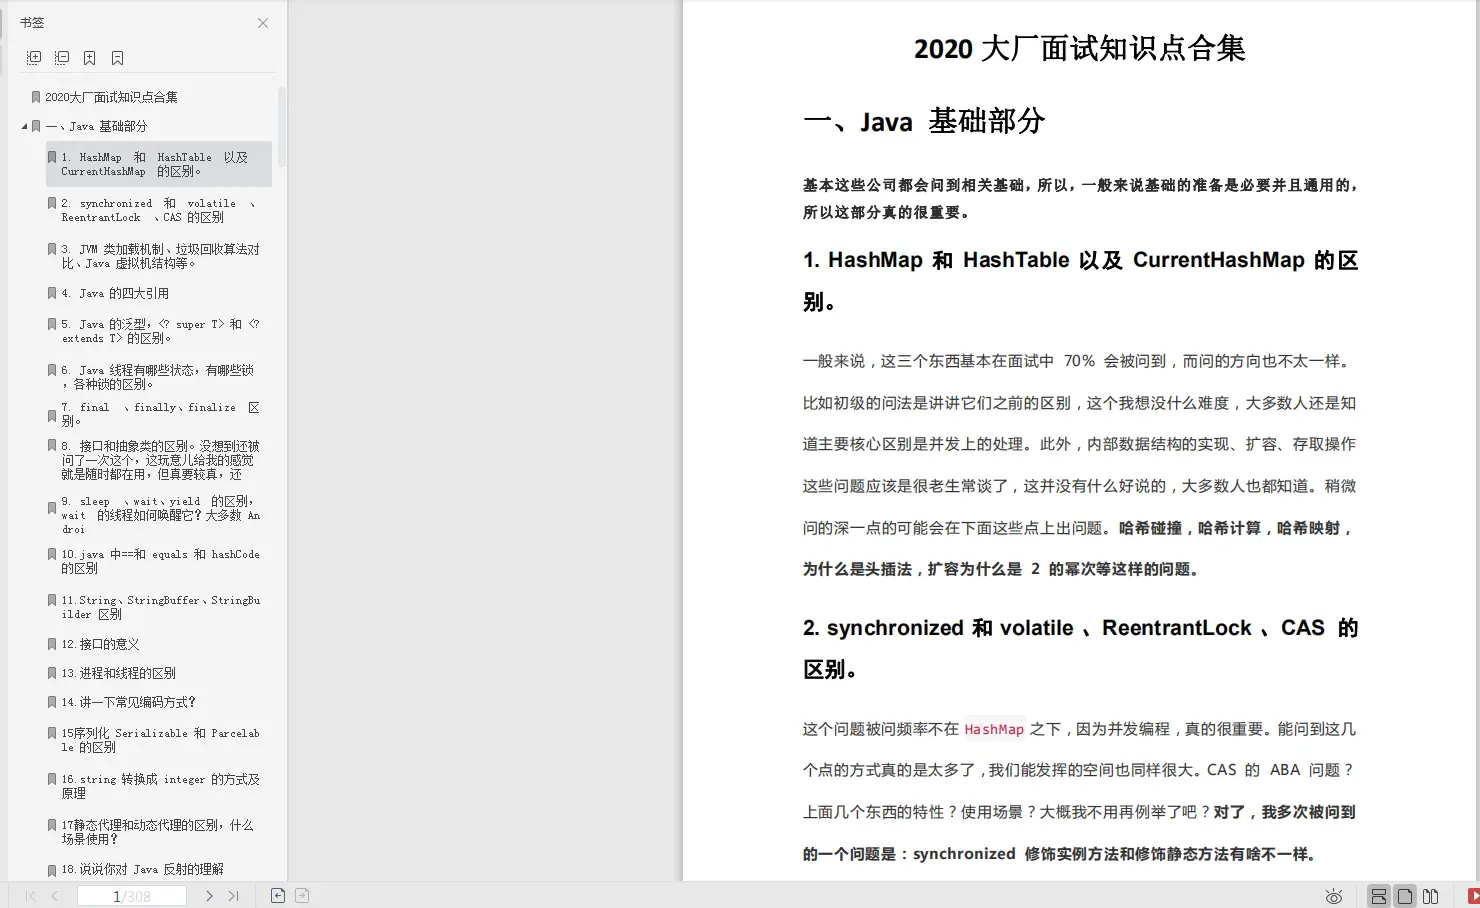Image resolution: width=1480 pixels, height=908 pixels.
Task: Toggle the eye-protection mode icon
Action: coord(1333,896)
